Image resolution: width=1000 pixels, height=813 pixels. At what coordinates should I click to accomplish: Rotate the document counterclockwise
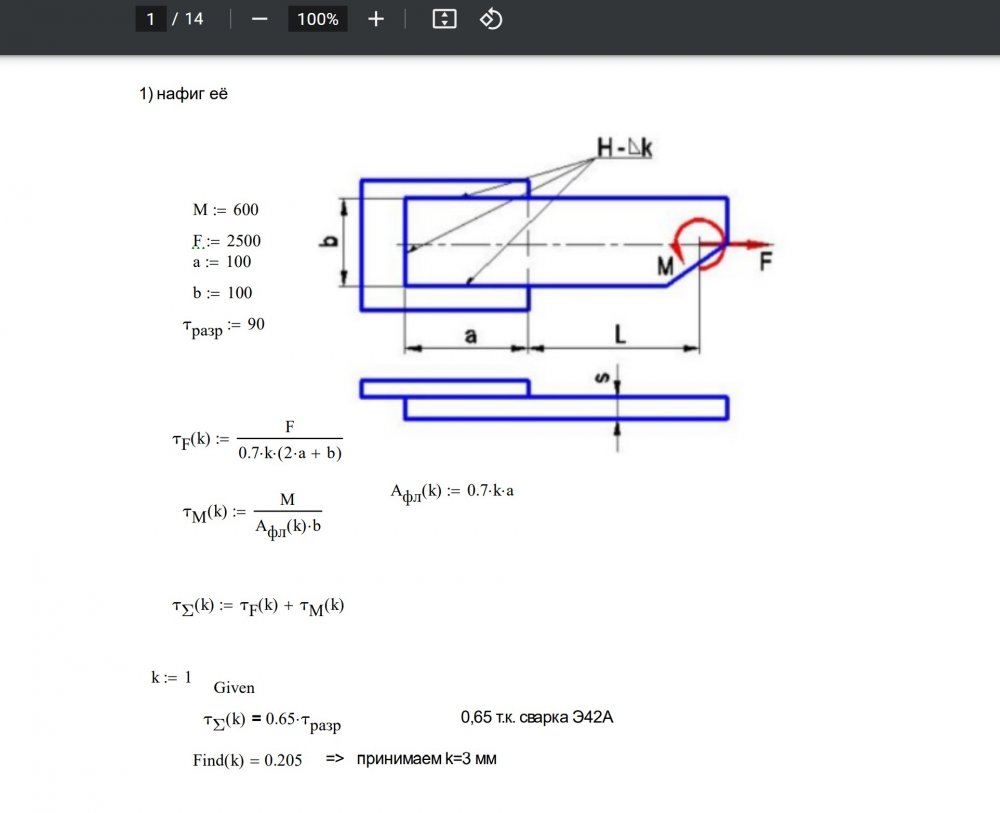(490, 19)
